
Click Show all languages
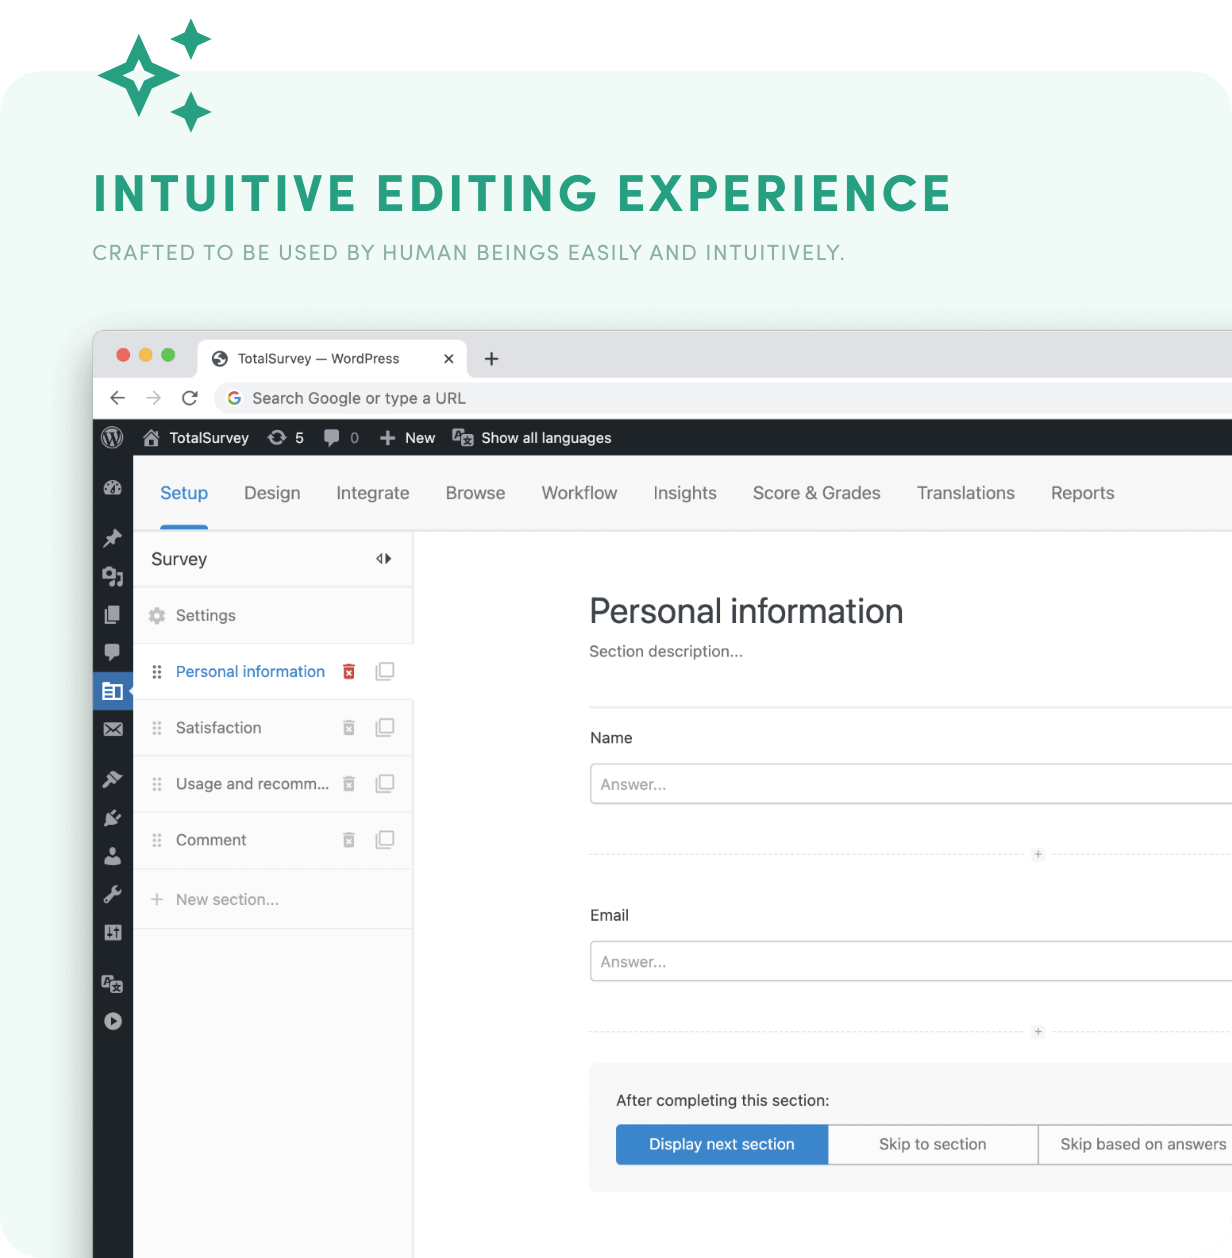(532, 438)
